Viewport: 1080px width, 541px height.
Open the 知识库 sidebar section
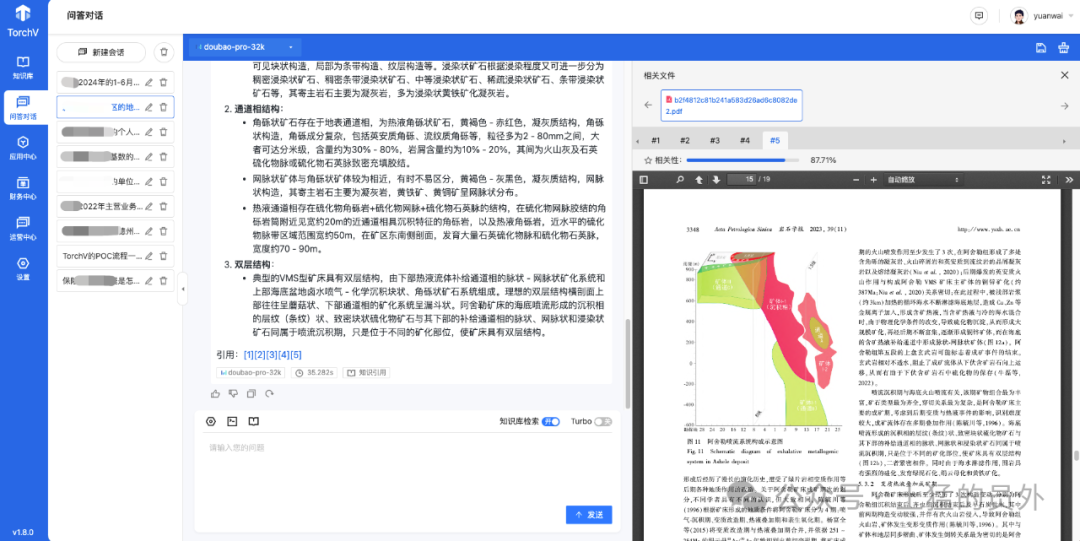[23, 67]
